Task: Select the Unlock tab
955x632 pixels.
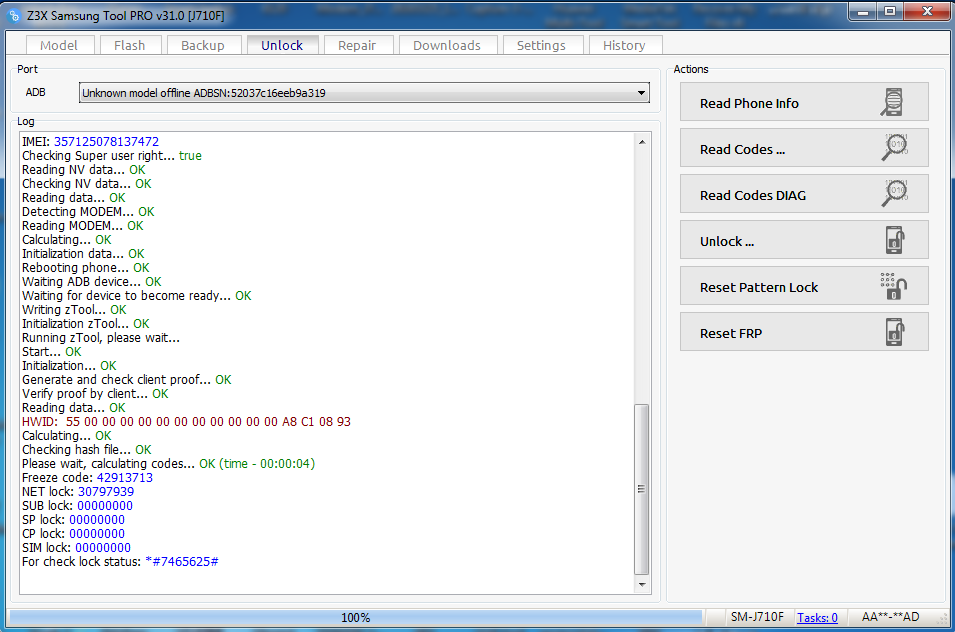Action: [x=282, y=45]
